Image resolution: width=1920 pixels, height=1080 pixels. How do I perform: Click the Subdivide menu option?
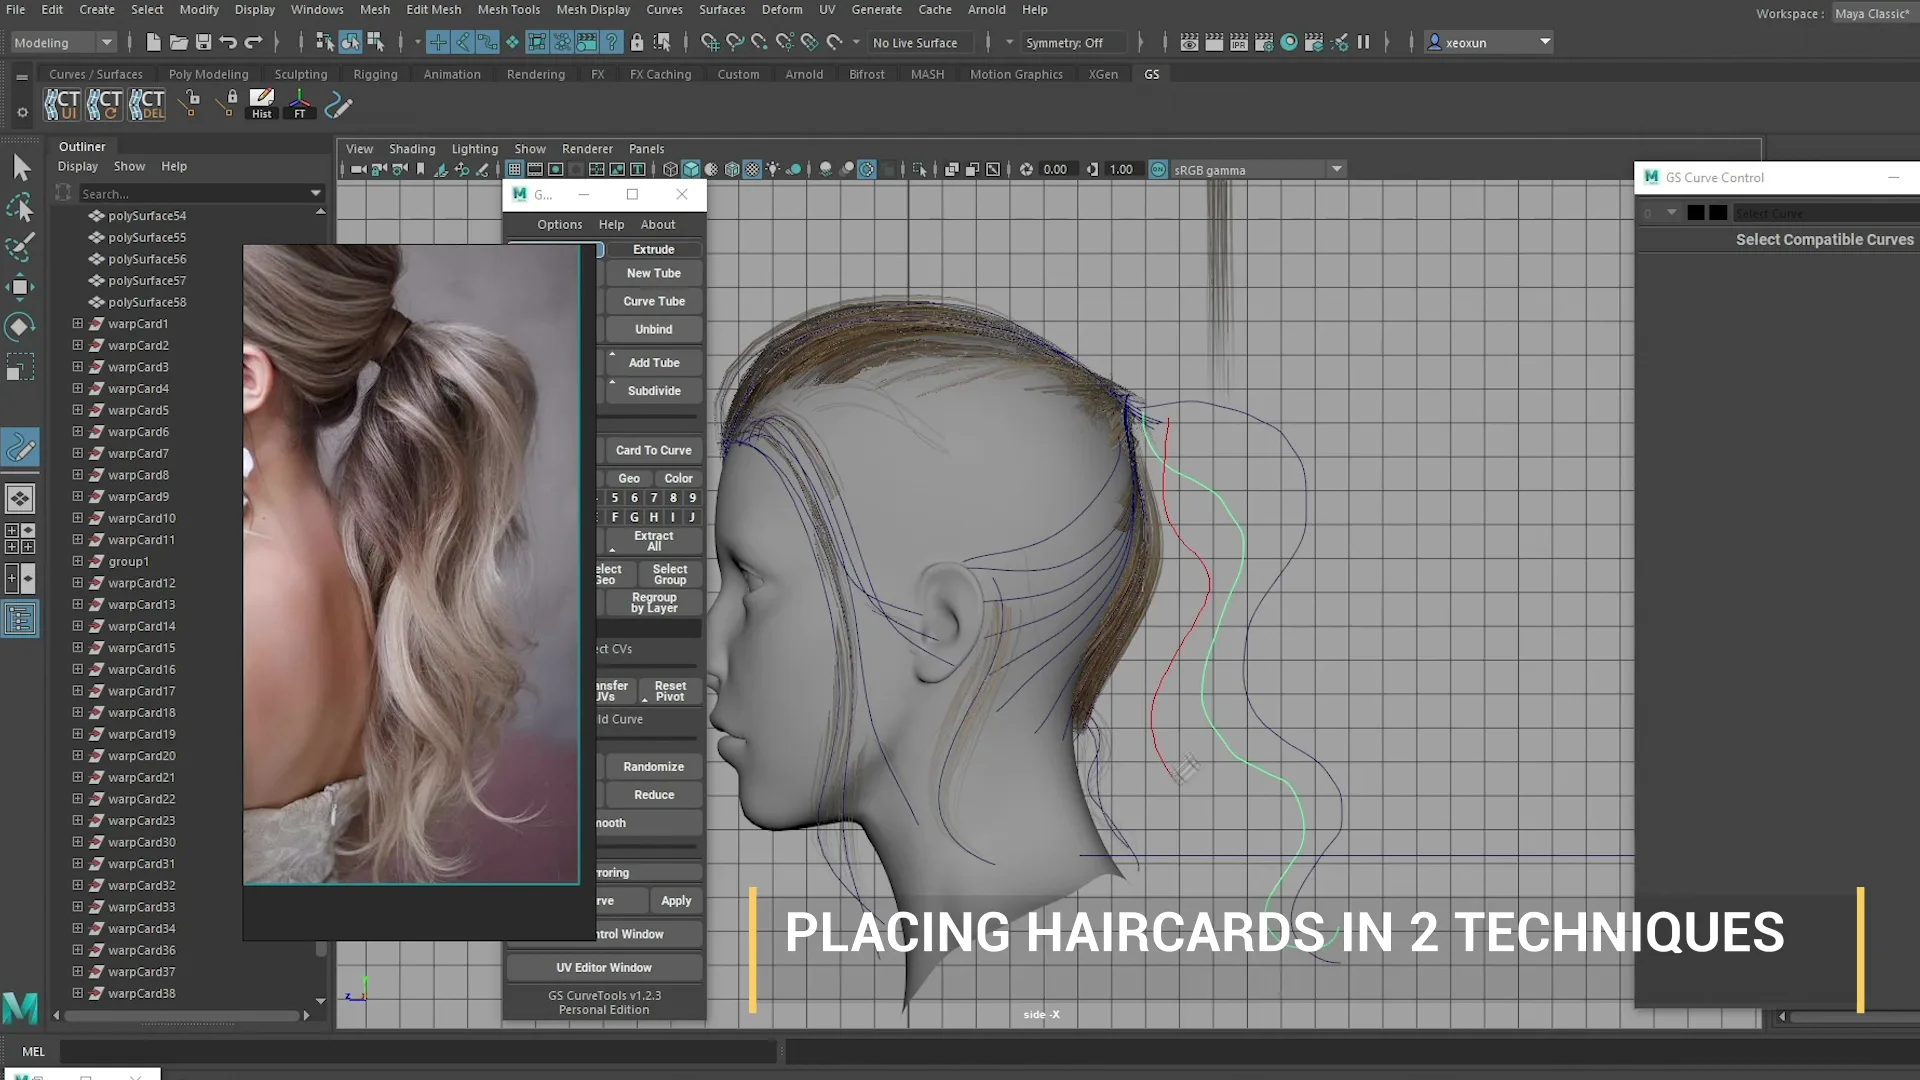pyautogui.click(x=653, y=390)
